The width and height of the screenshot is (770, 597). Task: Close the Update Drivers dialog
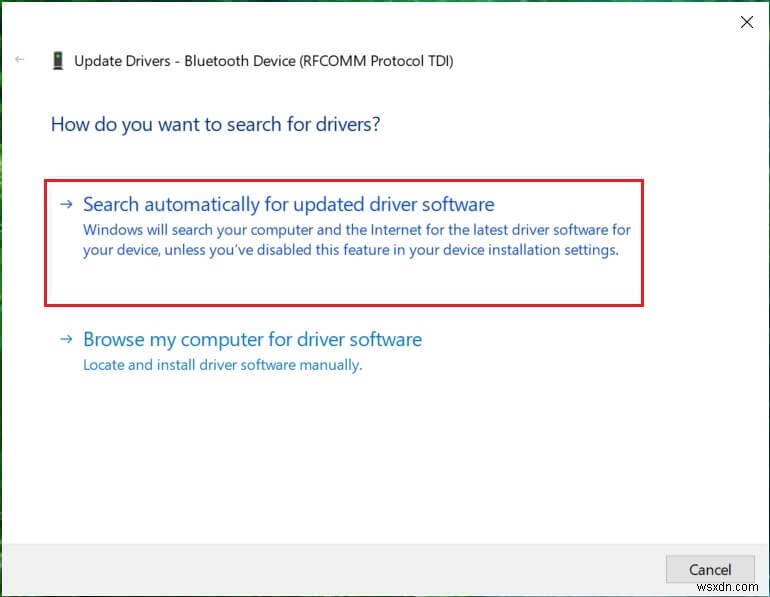coord(746,22)
